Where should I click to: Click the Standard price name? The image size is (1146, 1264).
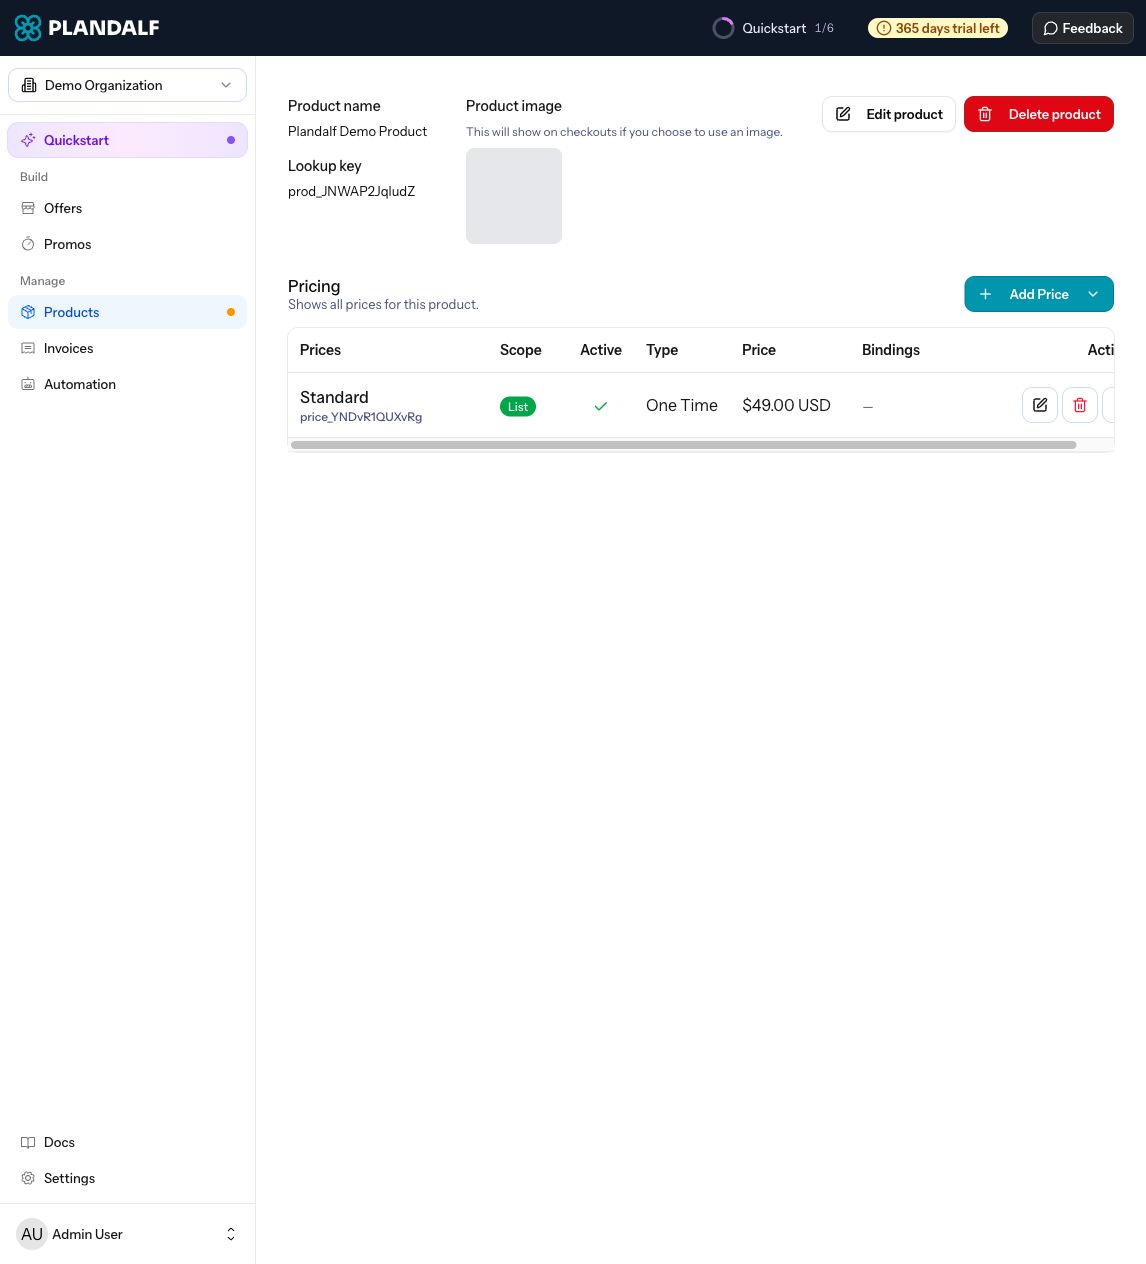click(x=334, y=397)
